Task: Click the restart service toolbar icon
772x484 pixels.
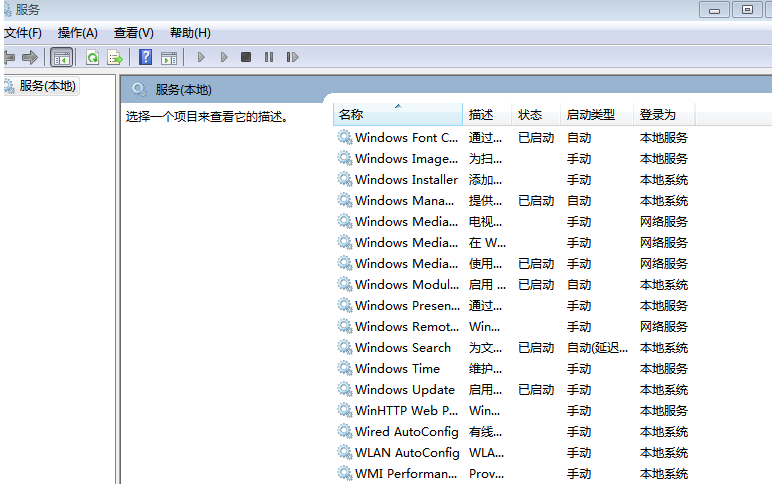Action: [x=292, y=57]
